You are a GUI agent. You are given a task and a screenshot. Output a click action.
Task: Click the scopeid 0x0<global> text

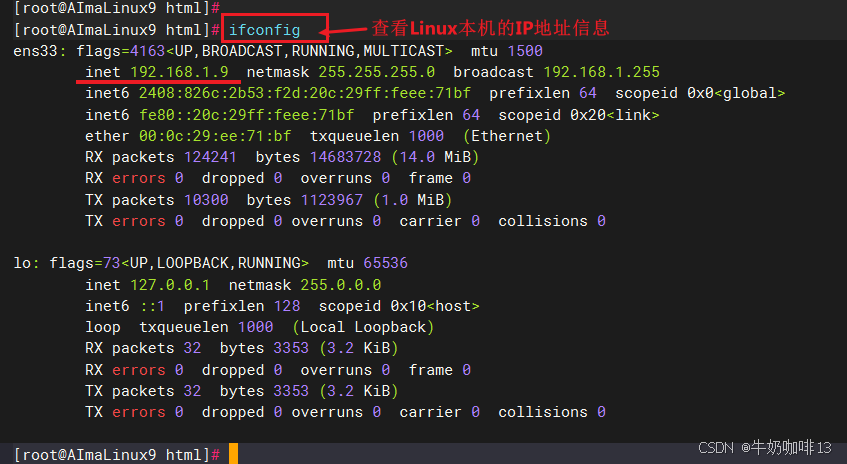click(x=700, y=93)
